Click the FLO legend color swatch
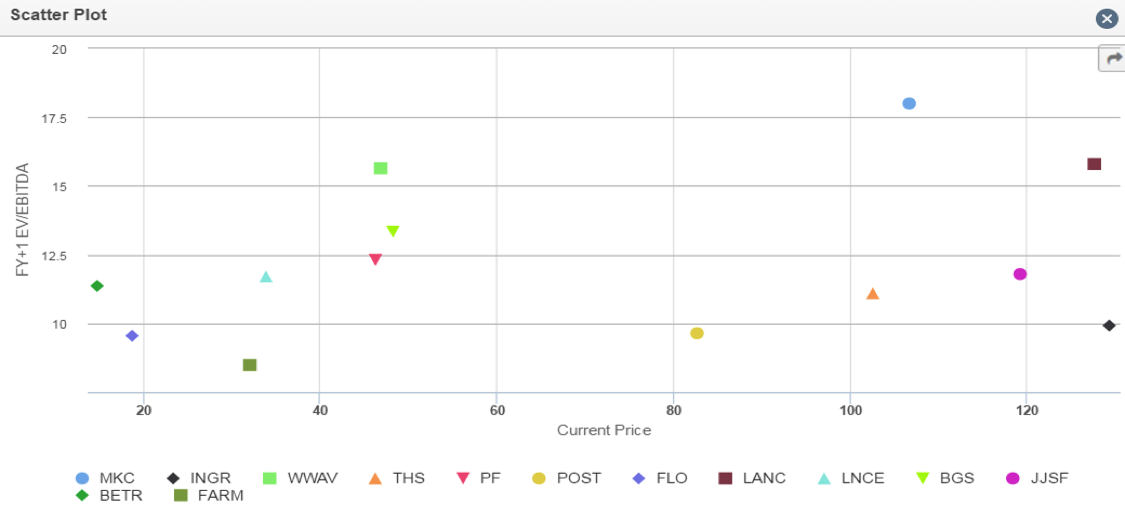This screenshot has width=1125, height=515. [641, 478]
